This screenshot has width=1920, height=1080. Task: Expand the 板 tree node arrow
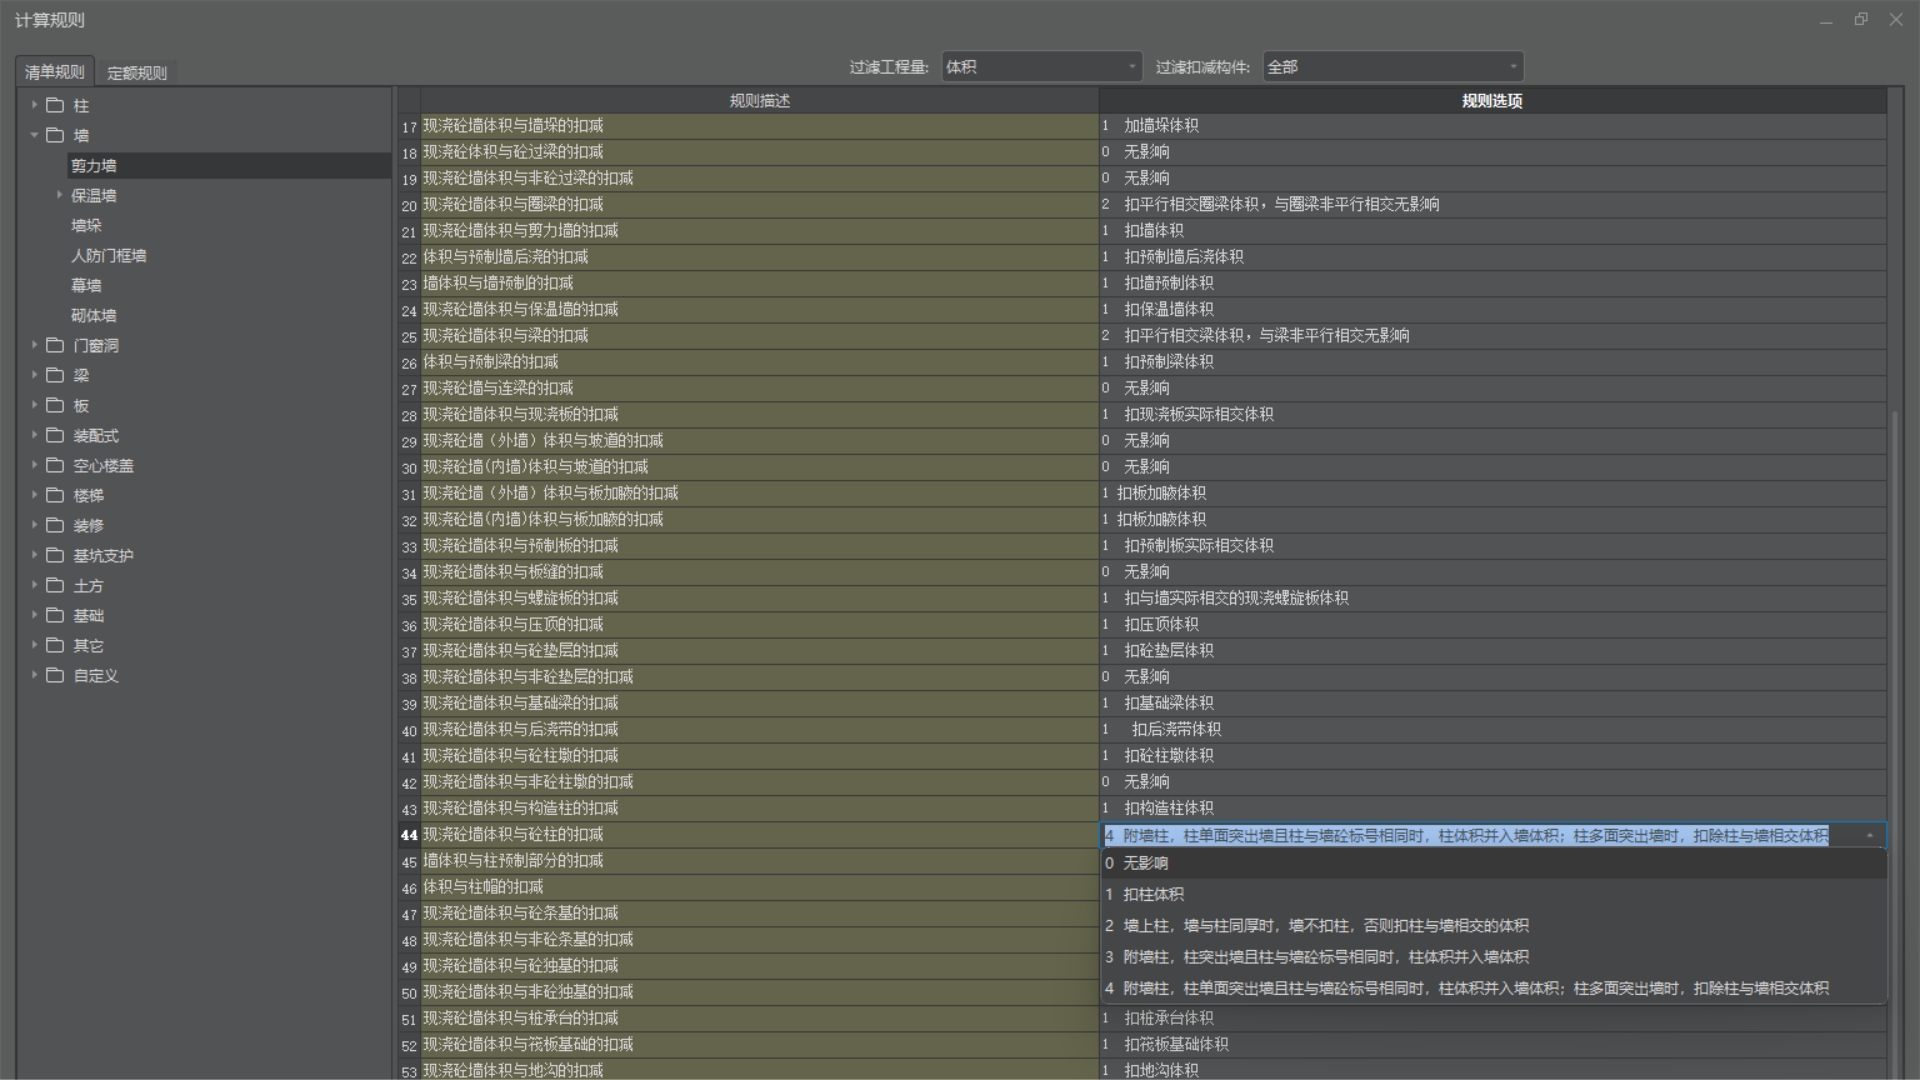click(x=34, y=405)
